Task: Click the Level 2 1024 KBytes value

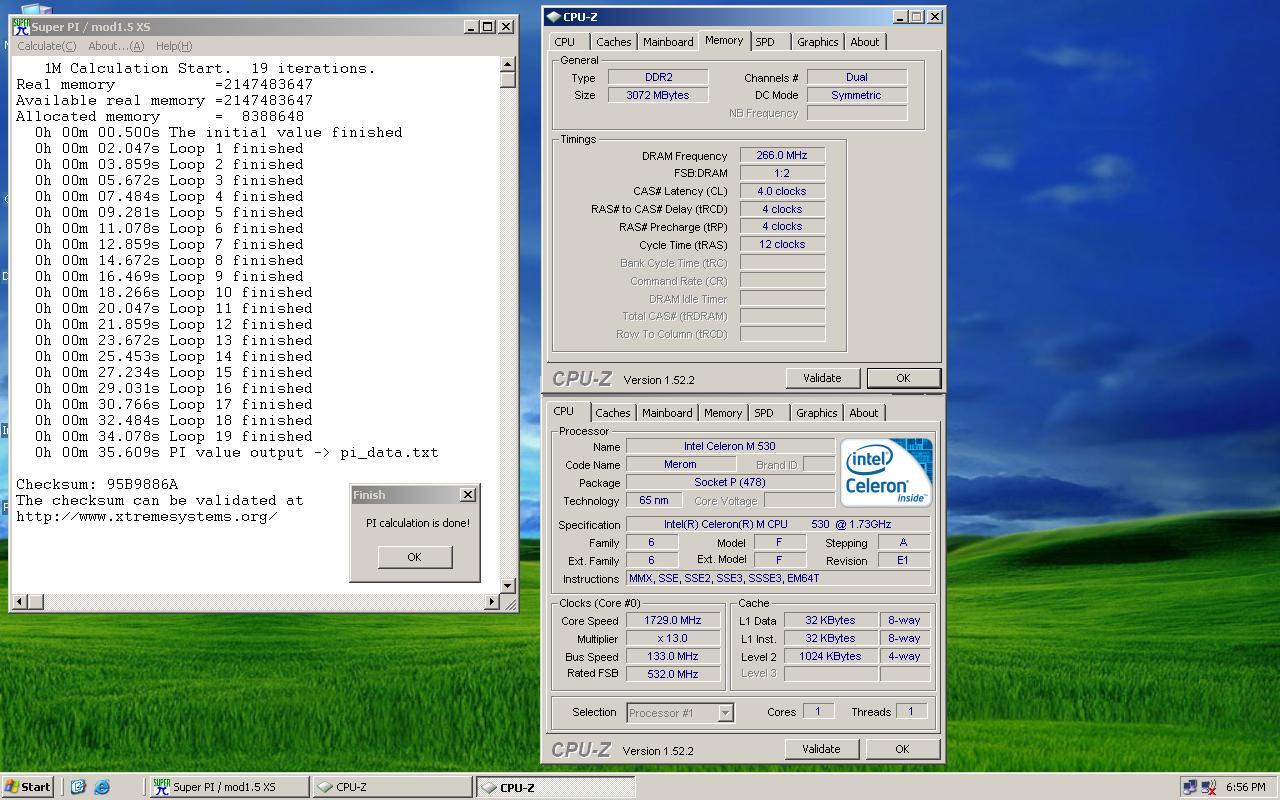Action: tap(830, 656)
